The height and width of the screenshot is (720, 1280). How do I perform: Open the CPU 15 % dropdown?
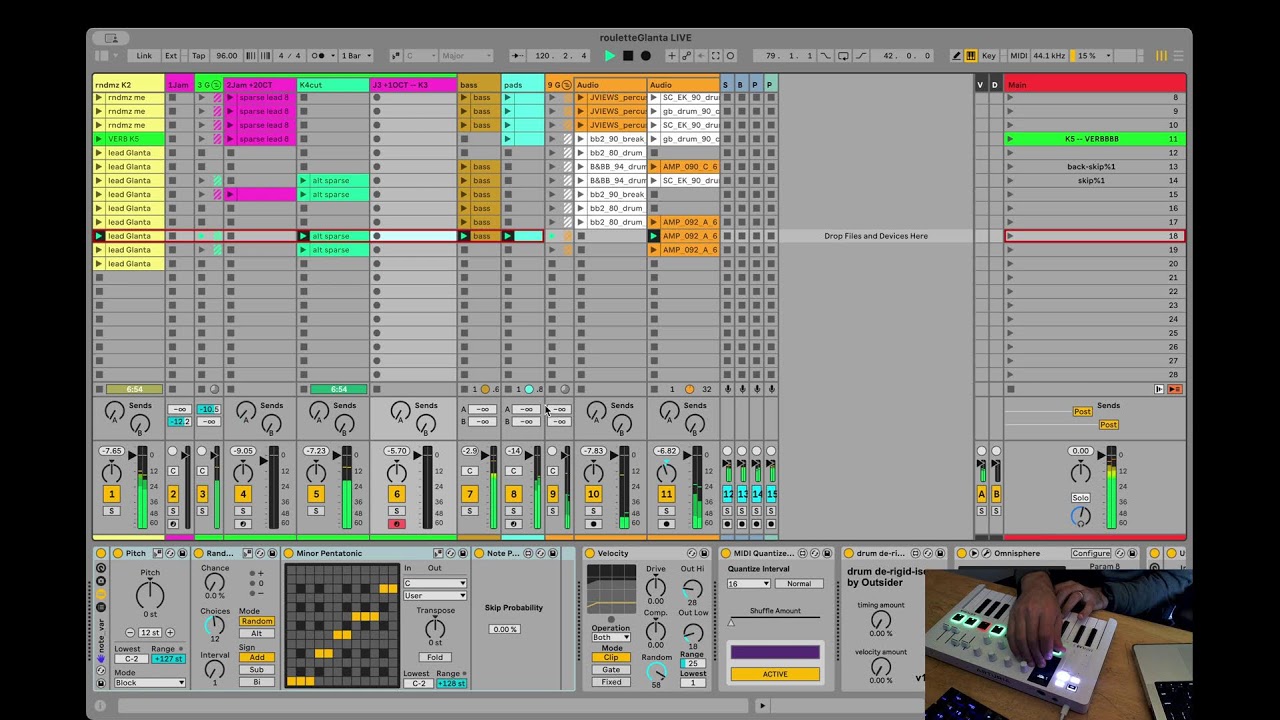coord(1093,56)
